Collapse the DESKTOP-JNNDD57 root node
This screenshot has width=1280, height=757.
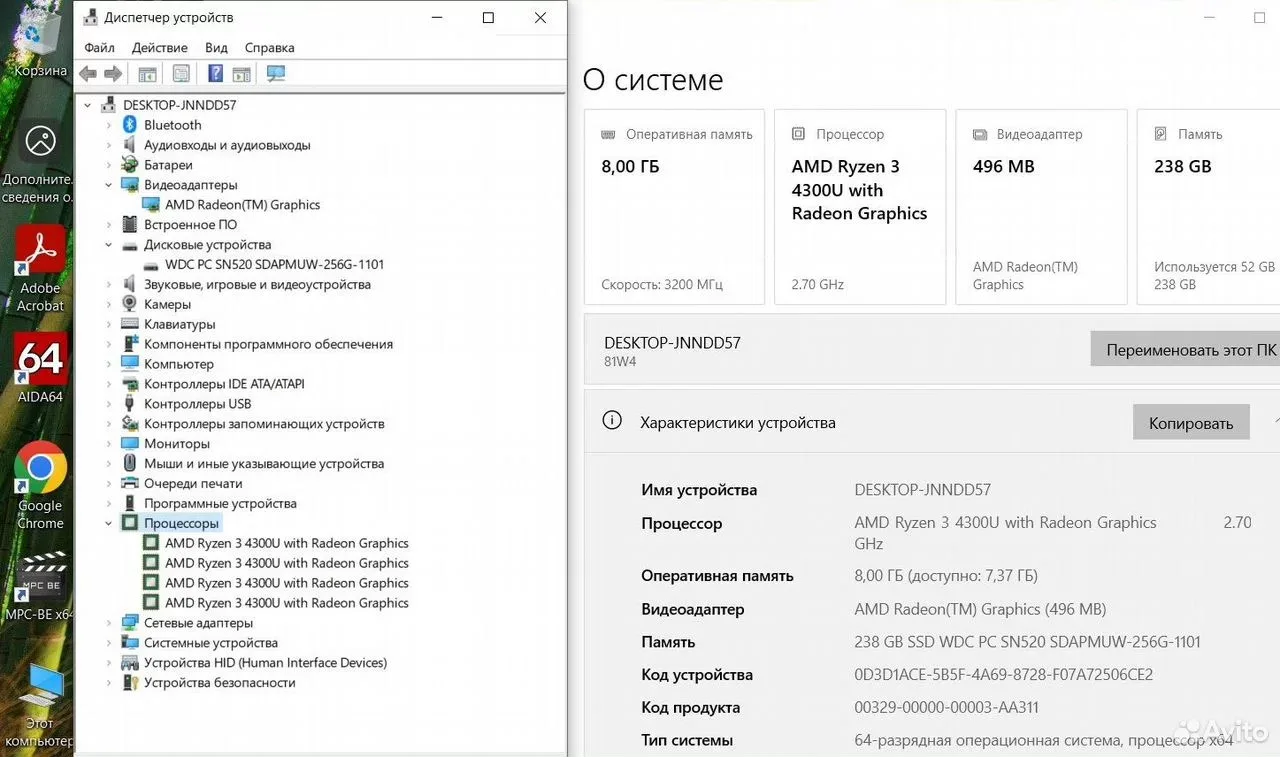click(x=88, y=105)
